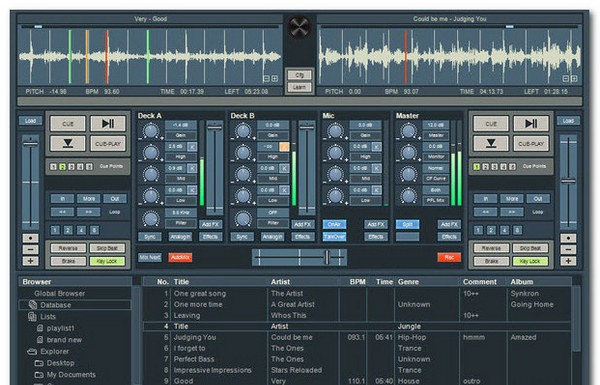Sort tracks by Genre column header
Image resolution: width=600 pixels, height=385 pixels.
click(x=408, y=282)
